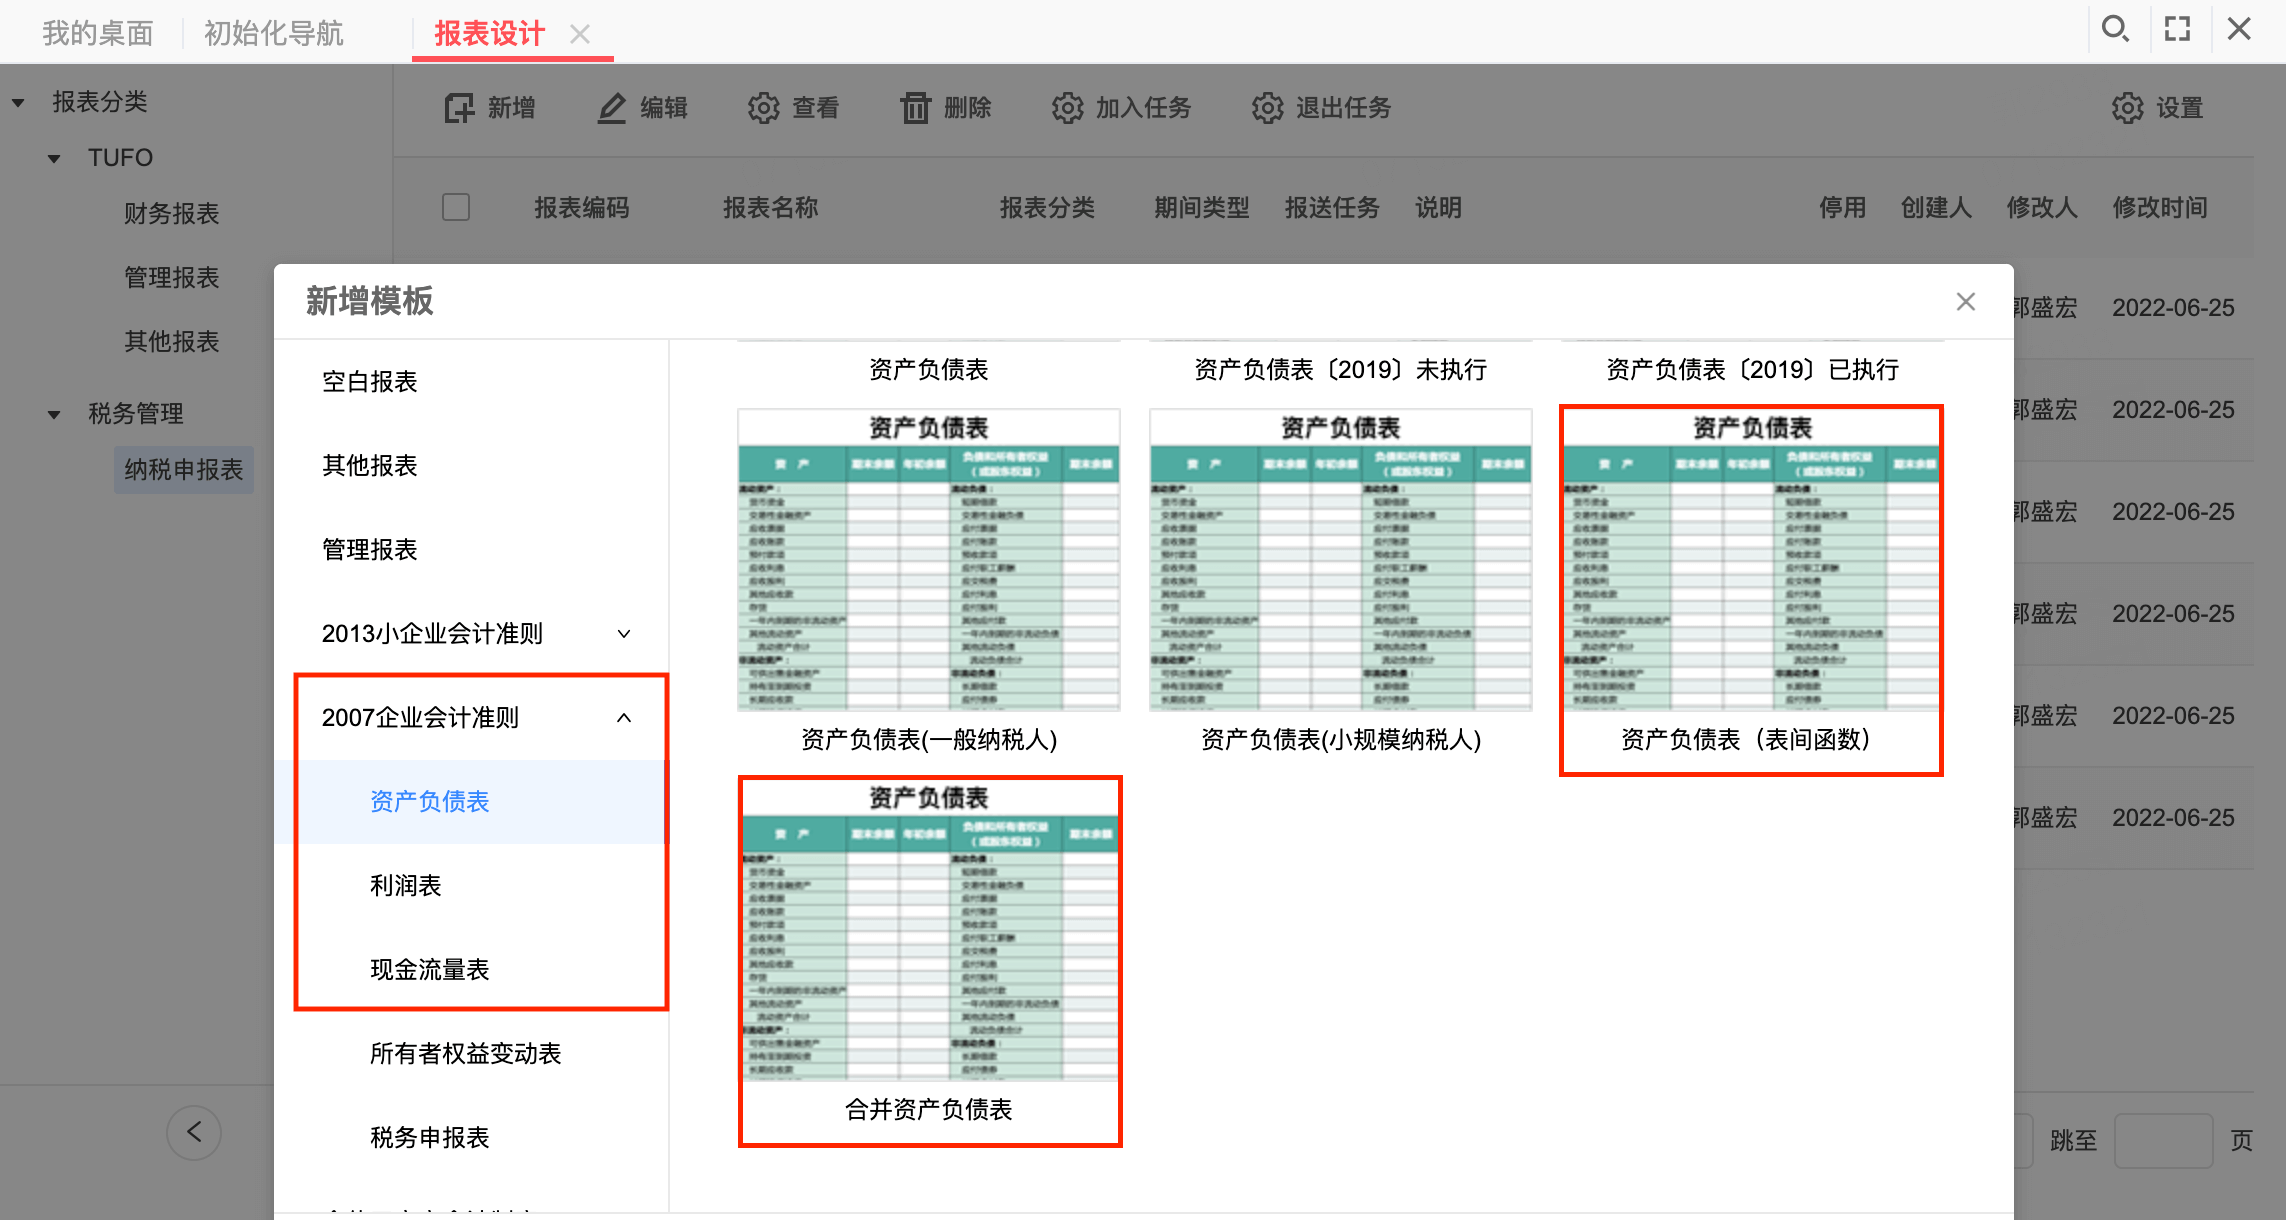Image resolution: width=2286 pixels, height=1220 pixels.
Task: Click the 加入任务 toolbar icon
Action: click(x=1067, y=108)
